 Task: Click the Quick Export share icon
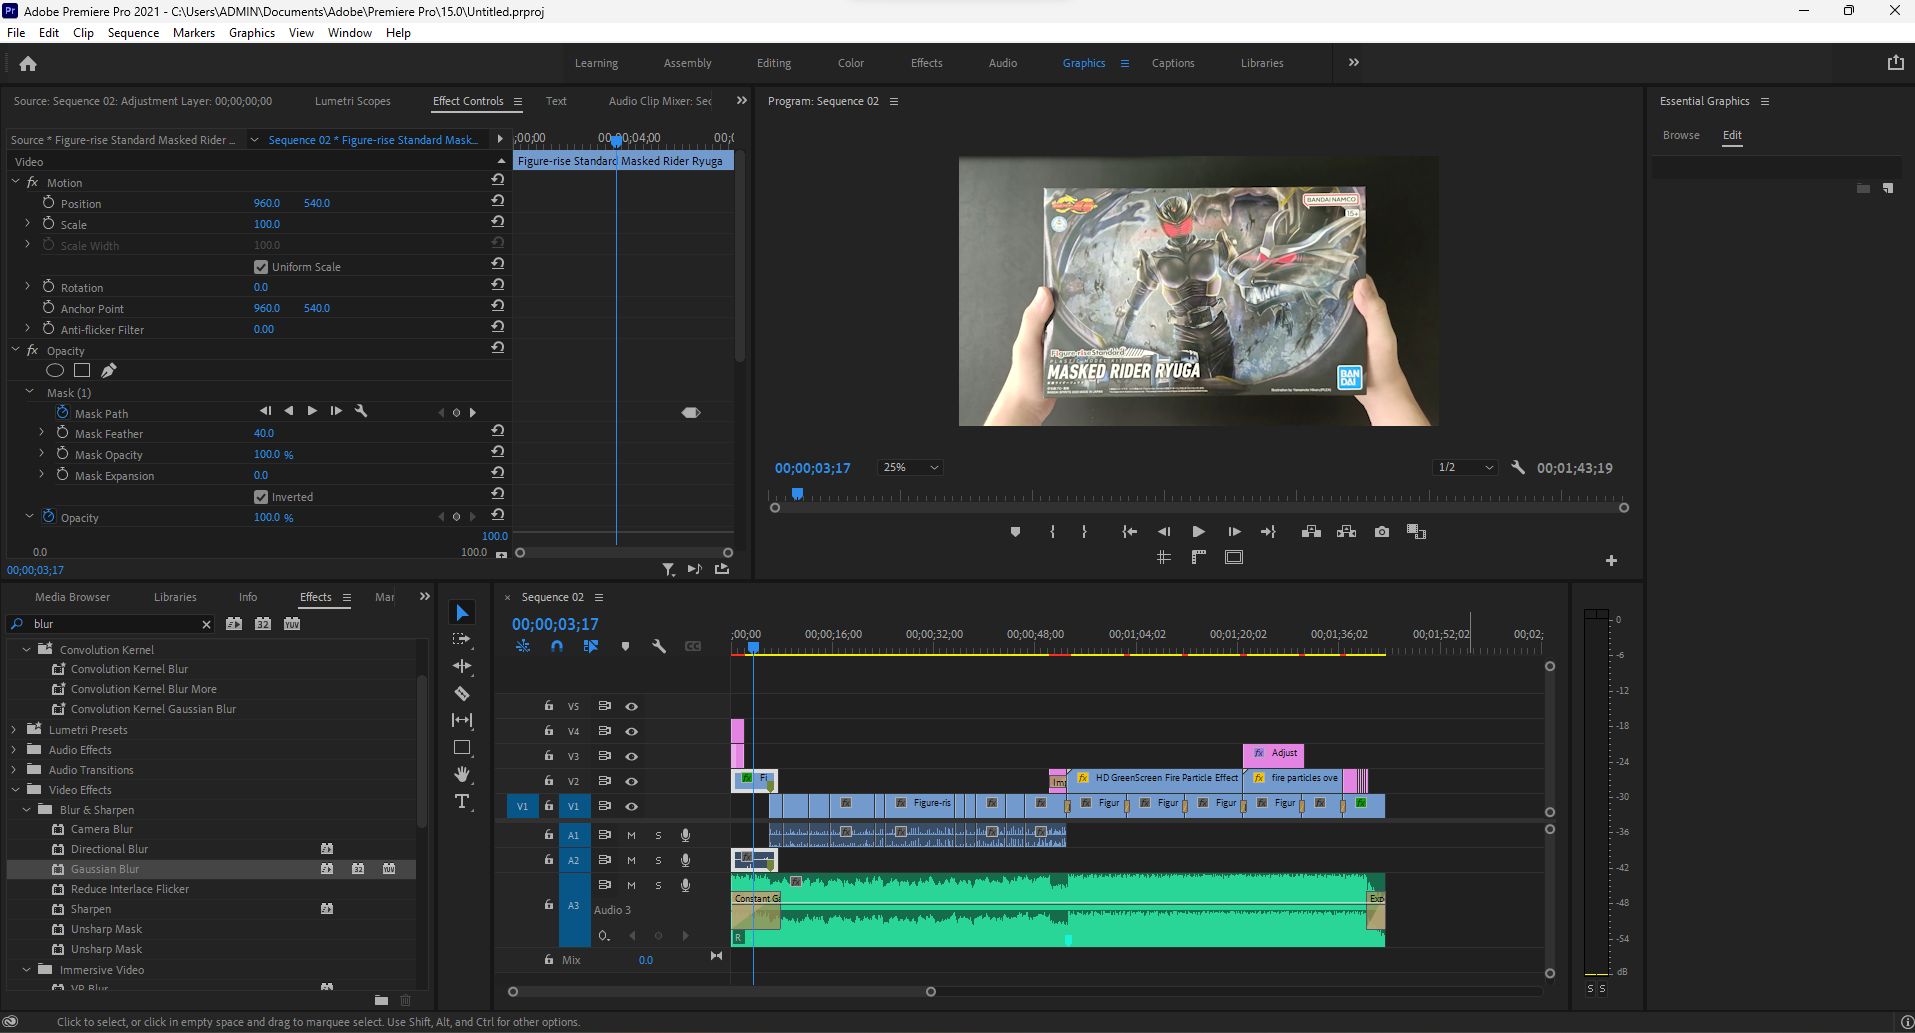[1895, 62]
